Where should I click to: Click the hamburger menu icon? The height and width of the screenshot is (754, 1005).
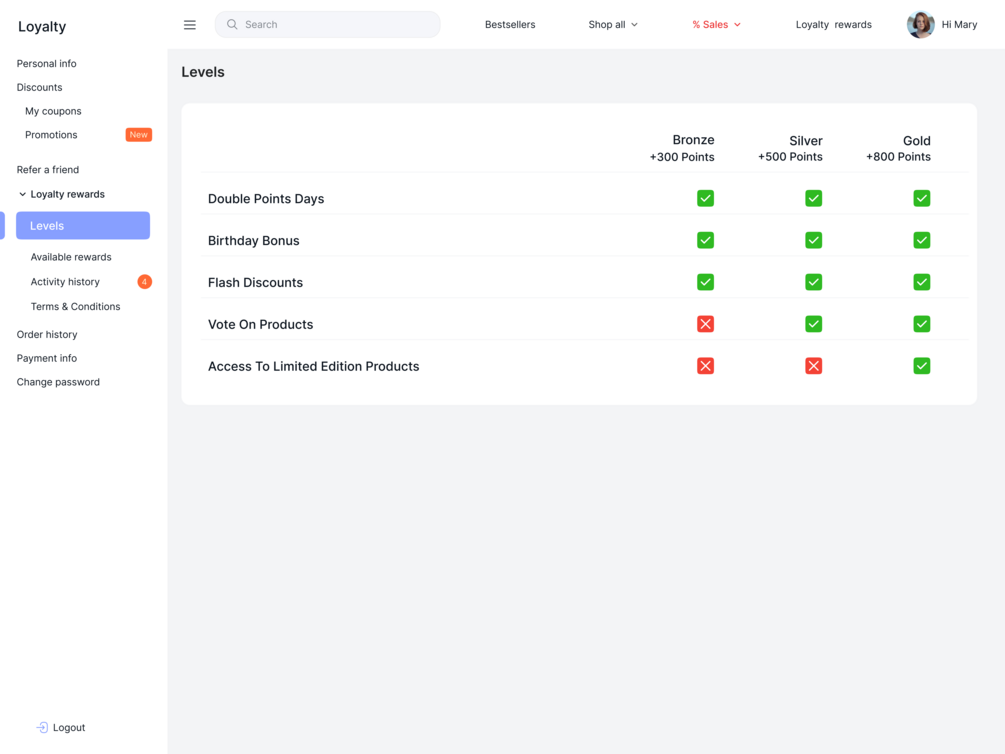click(x=190, y=25)
